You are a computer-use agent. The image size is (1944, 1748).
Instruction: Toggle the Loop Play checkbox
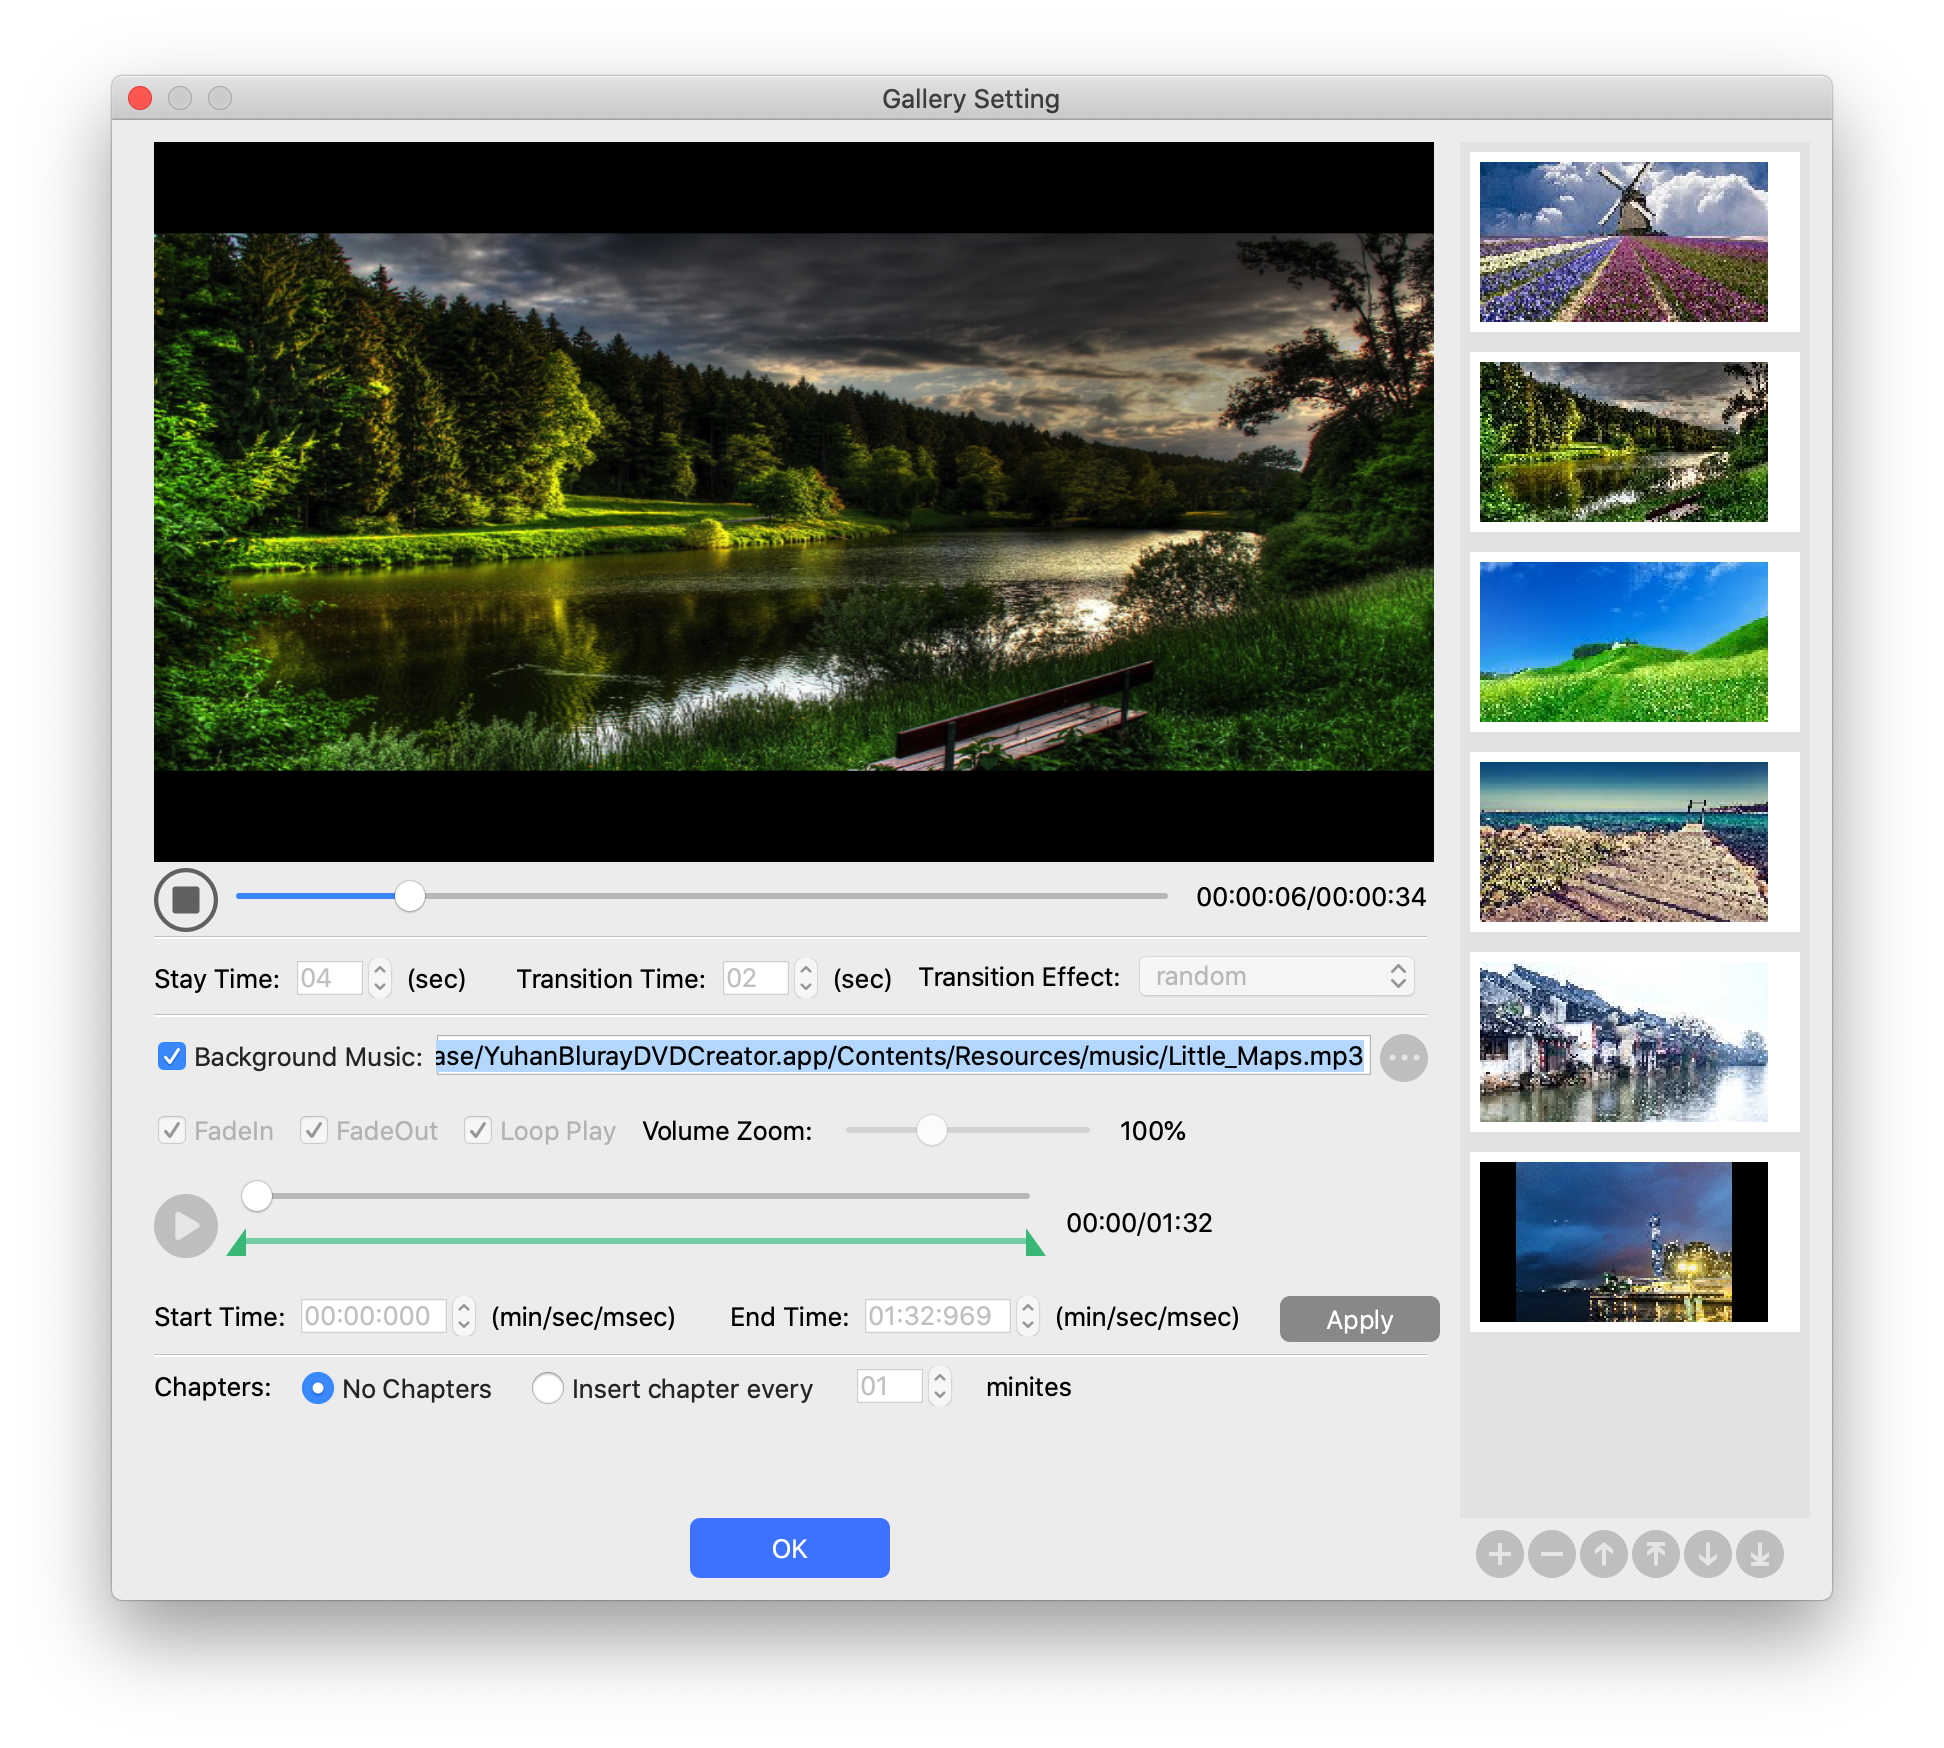click(x=478, y=1130)
